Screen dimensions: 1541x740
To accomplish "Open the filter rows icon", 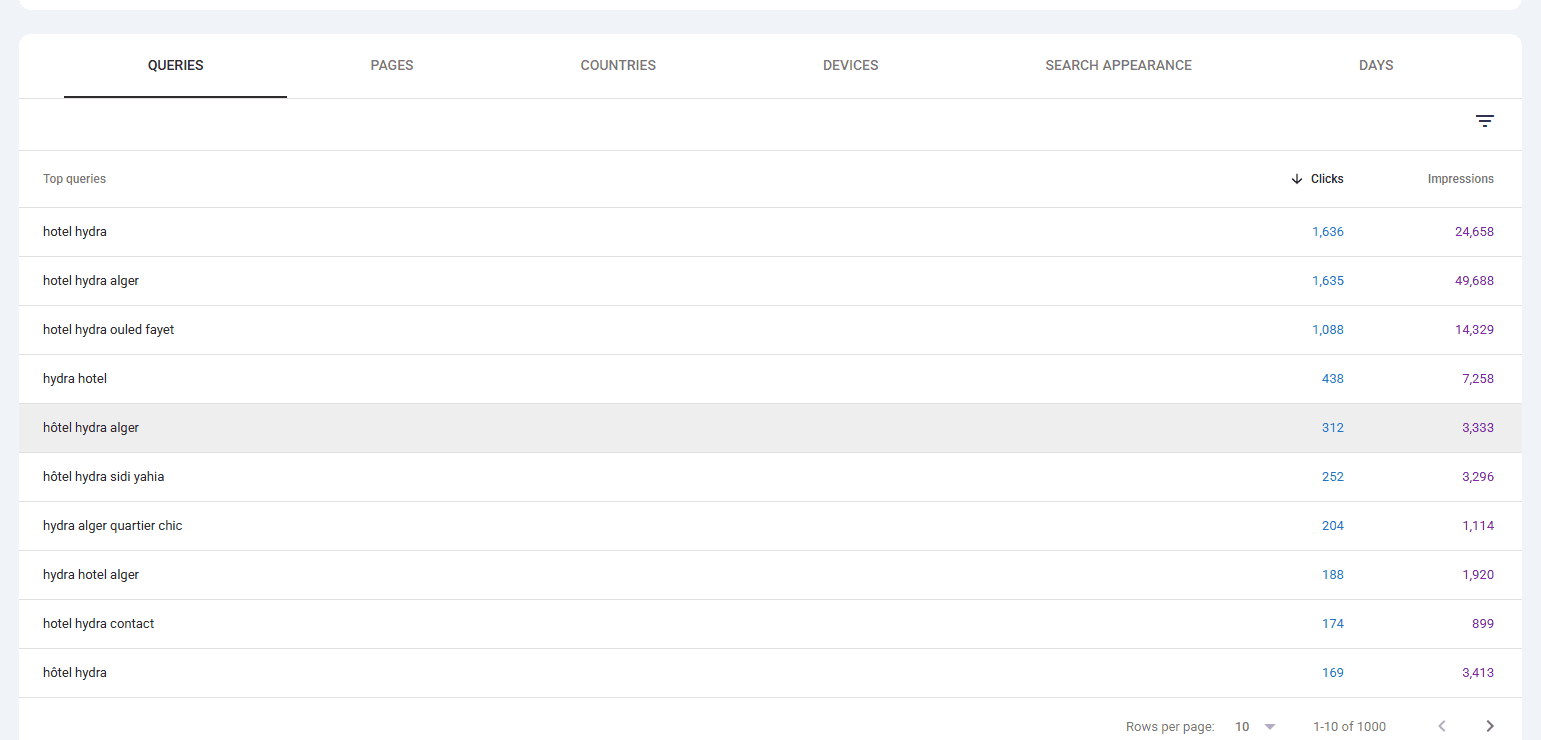I will pos(1485,121).
